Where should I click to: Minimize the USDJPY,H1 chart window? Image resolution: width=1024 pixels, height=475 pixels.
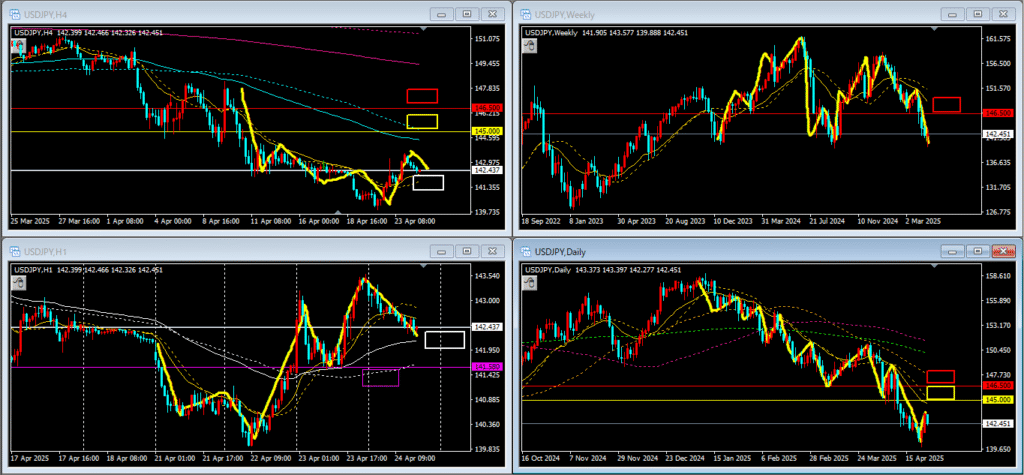click(442, 252)
